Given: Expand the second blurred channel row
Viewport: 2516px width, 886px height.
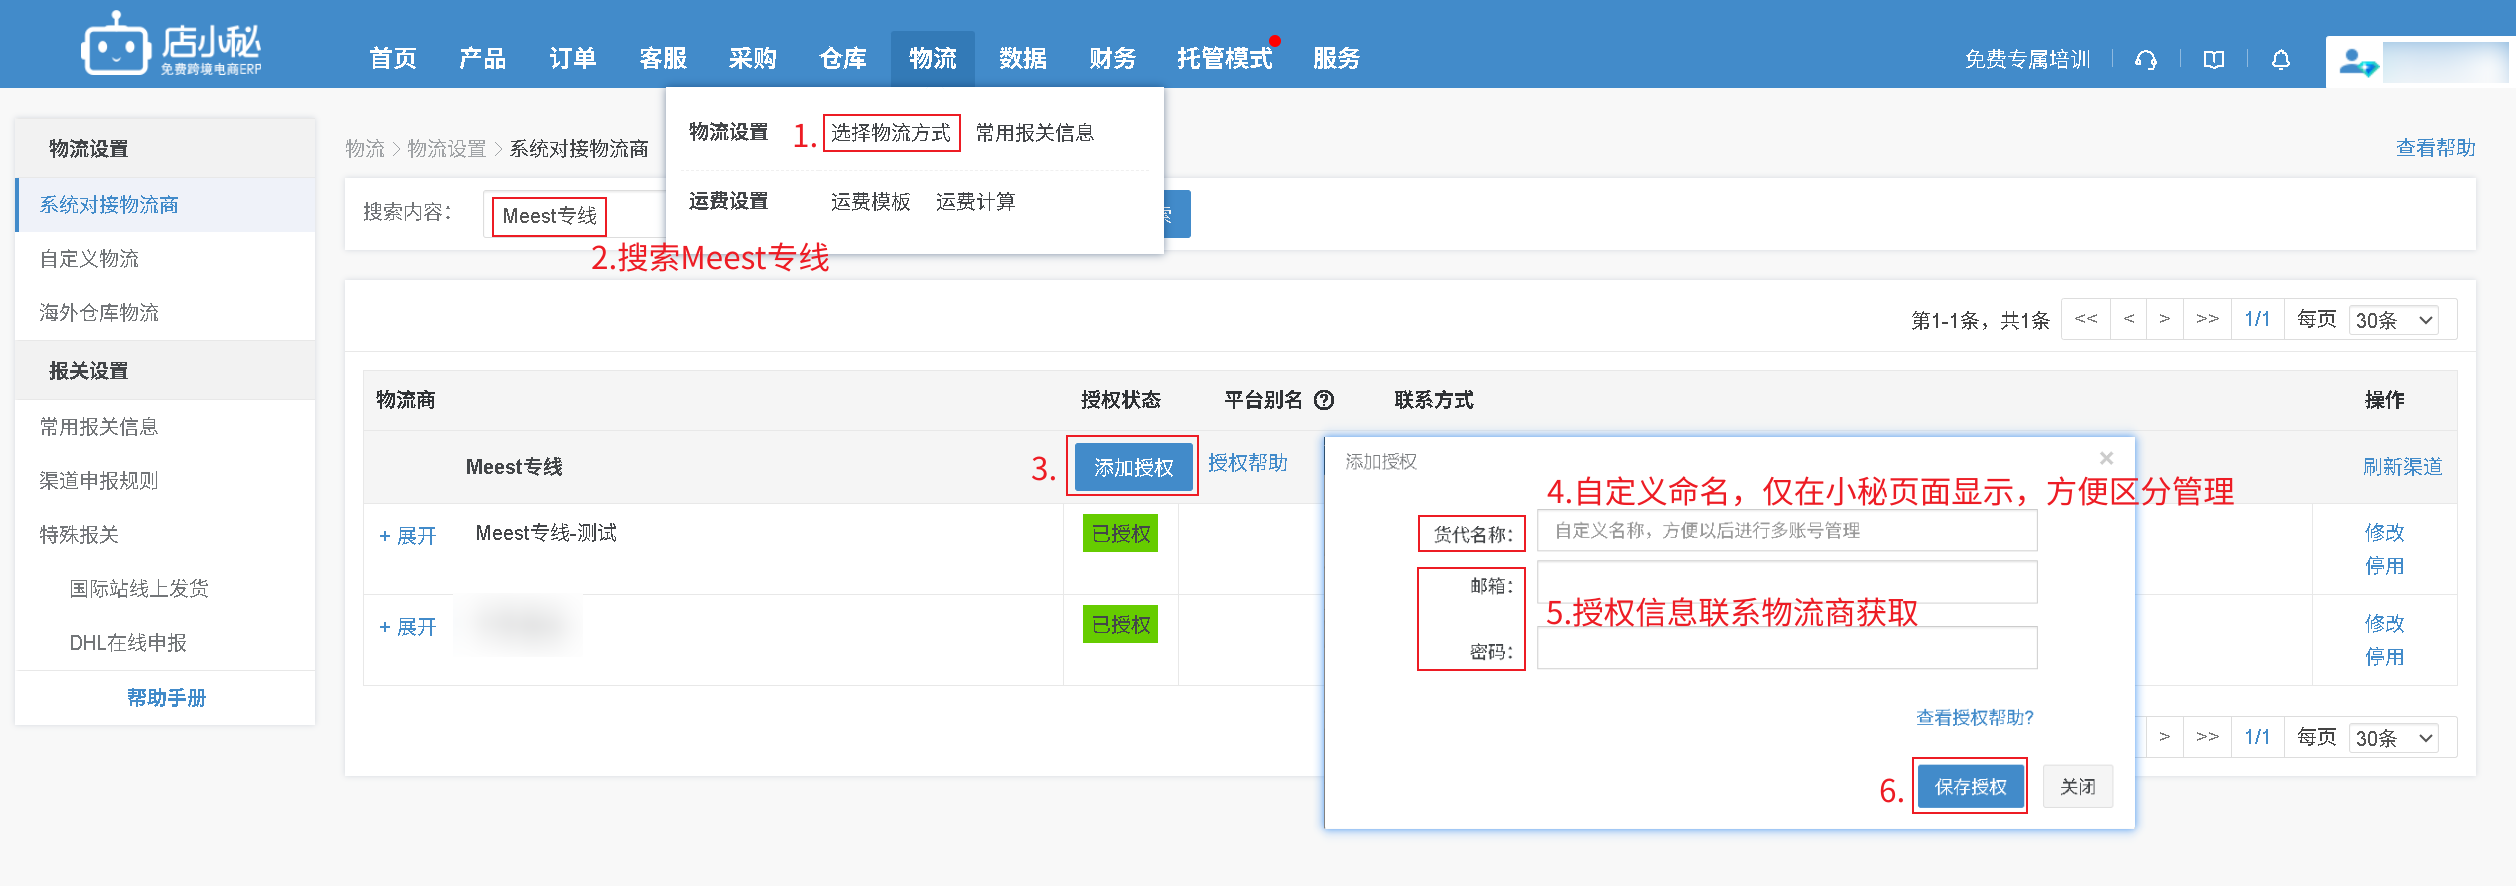Looking at the screenshot, I should [x=408, y=627].
